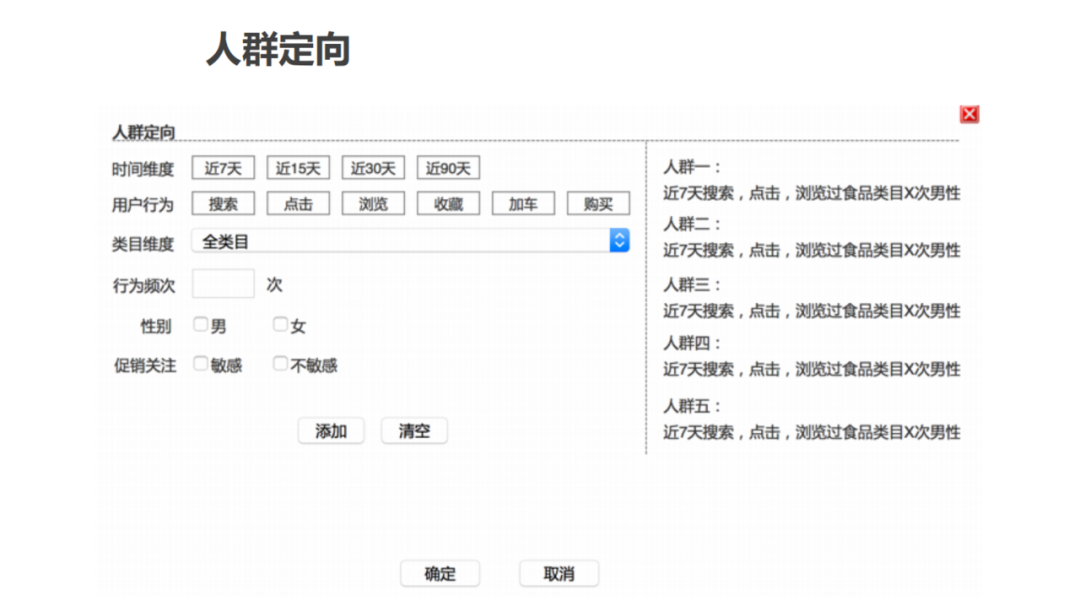Image resolution: width=1080 pixels, height=606 pixels.
Task: Click the 添加 button
Action: click(331, 431)
